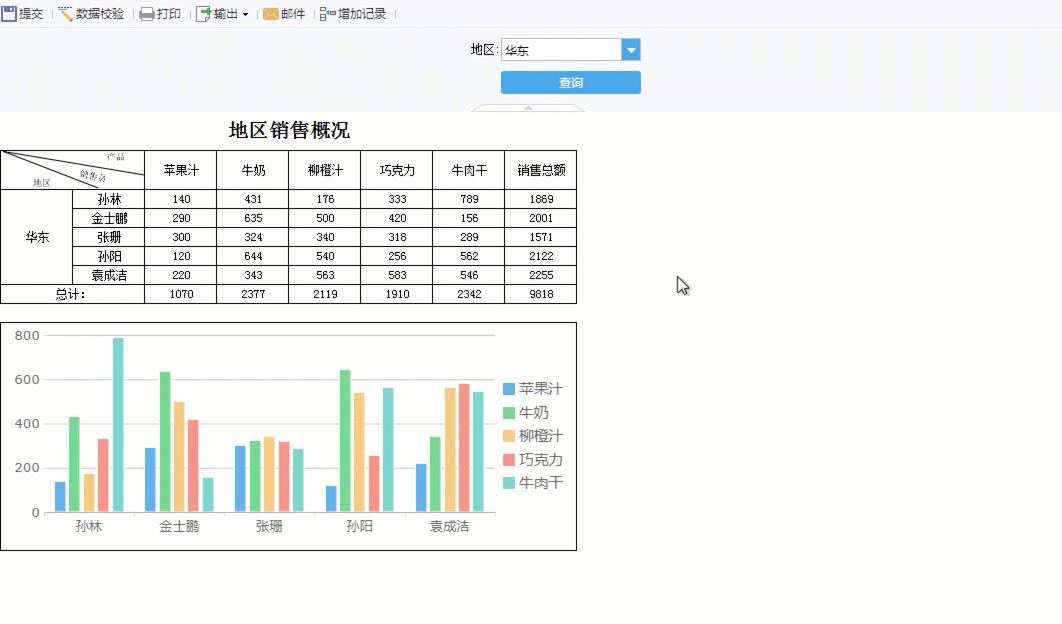The height and width of the screenshot is (624, 1062).
Task: Click the 提交 submit save icon
Action: coord(9,14)
